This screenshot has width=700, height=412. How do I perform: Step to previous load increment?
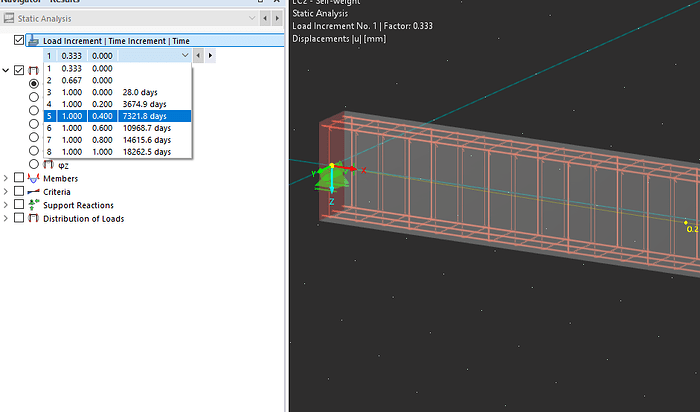199,56
